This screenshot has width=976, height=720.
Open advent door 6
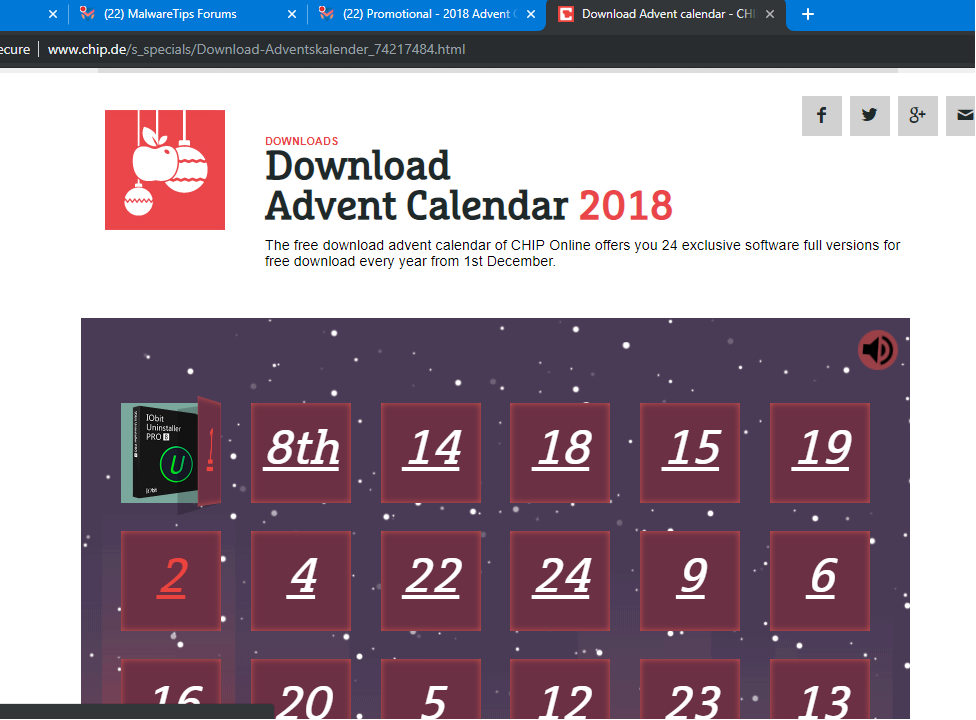click(x=820, y=581)
